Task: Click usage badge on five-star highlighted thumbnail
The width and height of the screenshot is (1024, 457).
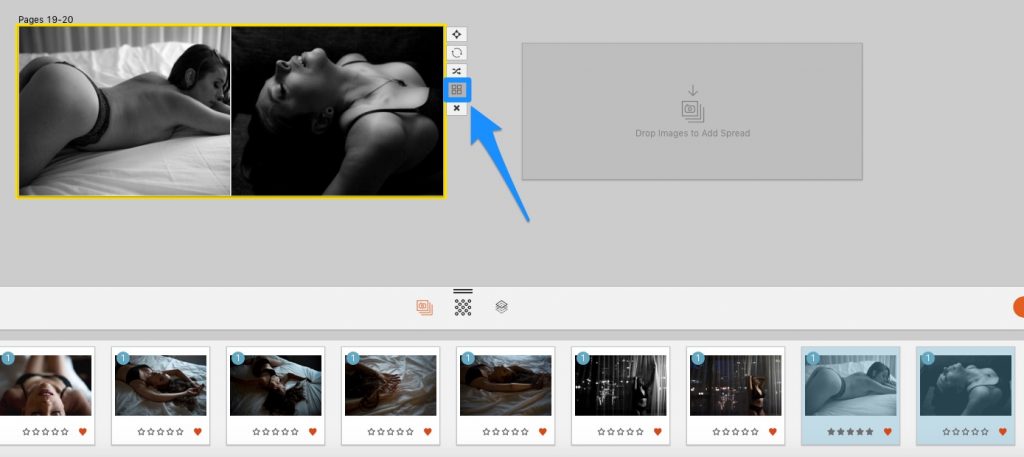Action: pyautogui.click(x=812, y=358)
